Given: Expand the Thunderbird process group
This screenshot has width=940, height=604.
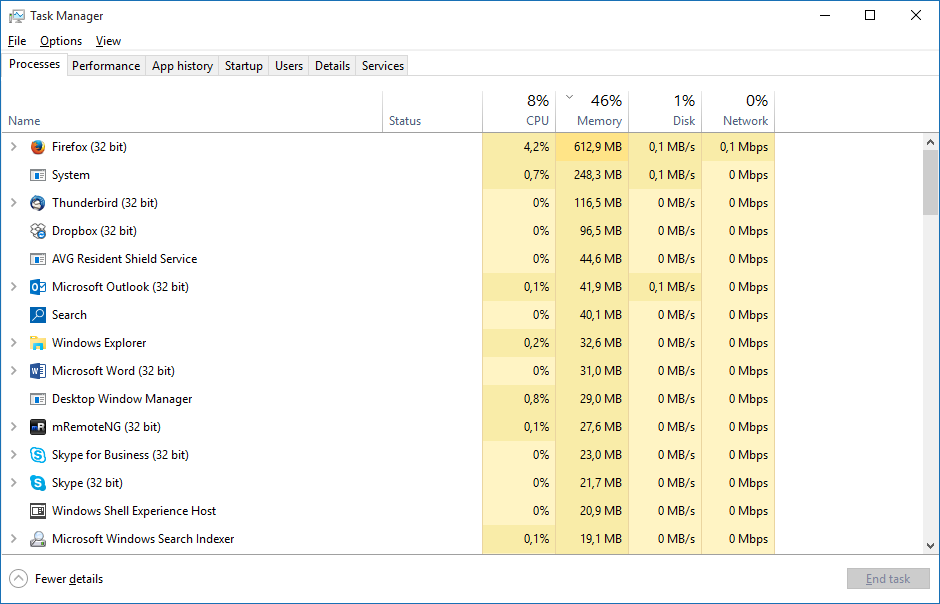Looking at the screenshot, I should [x=14, y=203].
